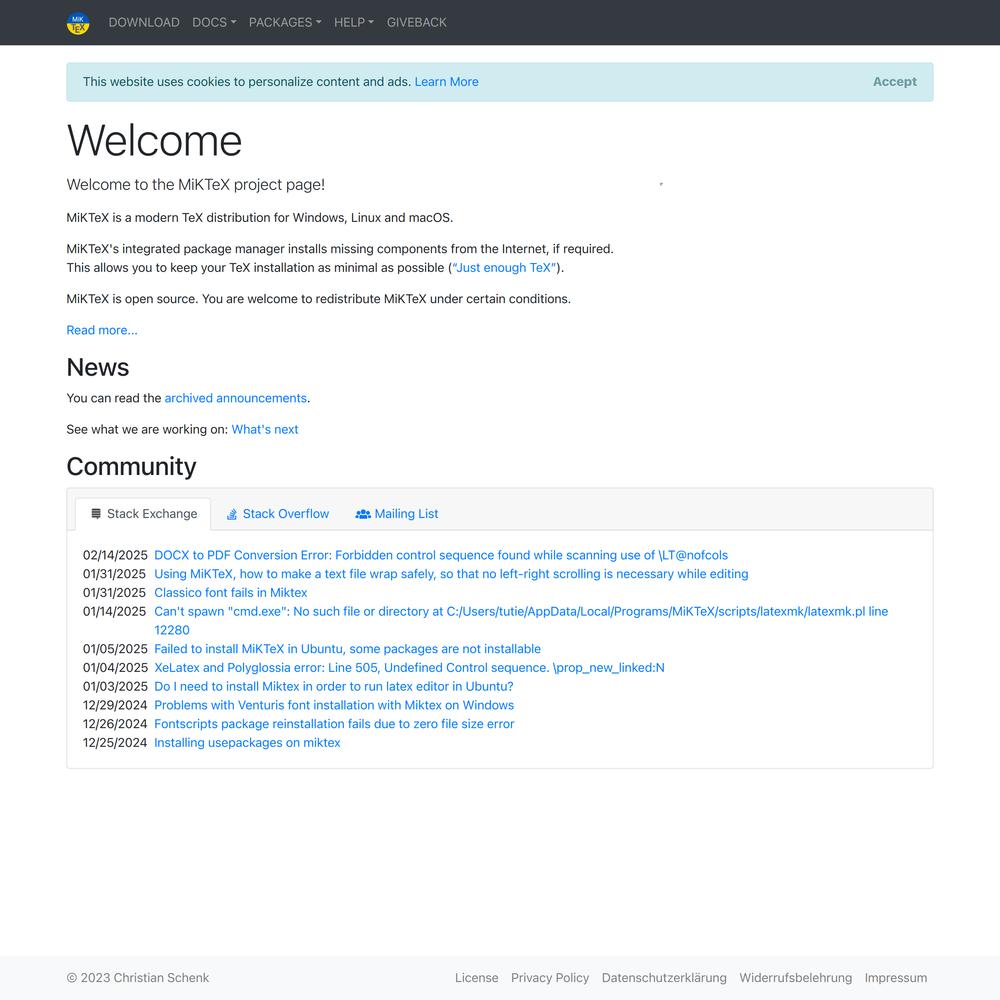Screen dimensions: 1000x1000
Task: Open the Privacy Policy footer link
Action: click(x=550, y=978)
